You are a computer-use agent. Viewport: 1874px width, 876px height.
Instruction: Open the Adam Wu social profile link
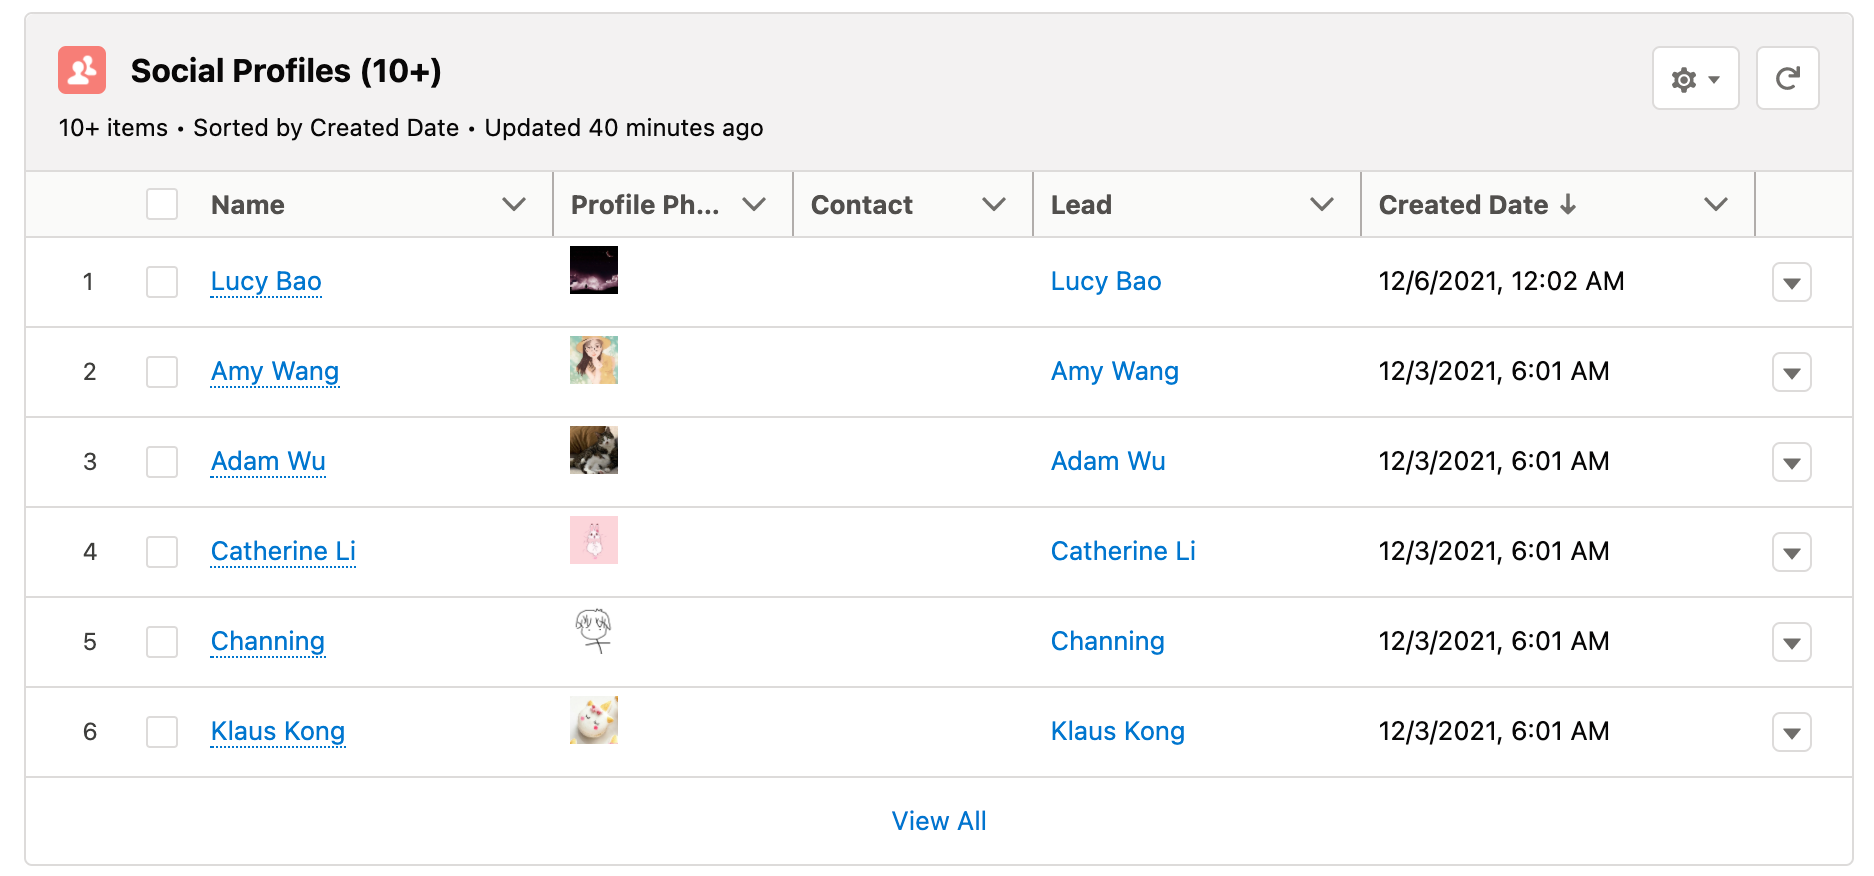click(268, 461)
